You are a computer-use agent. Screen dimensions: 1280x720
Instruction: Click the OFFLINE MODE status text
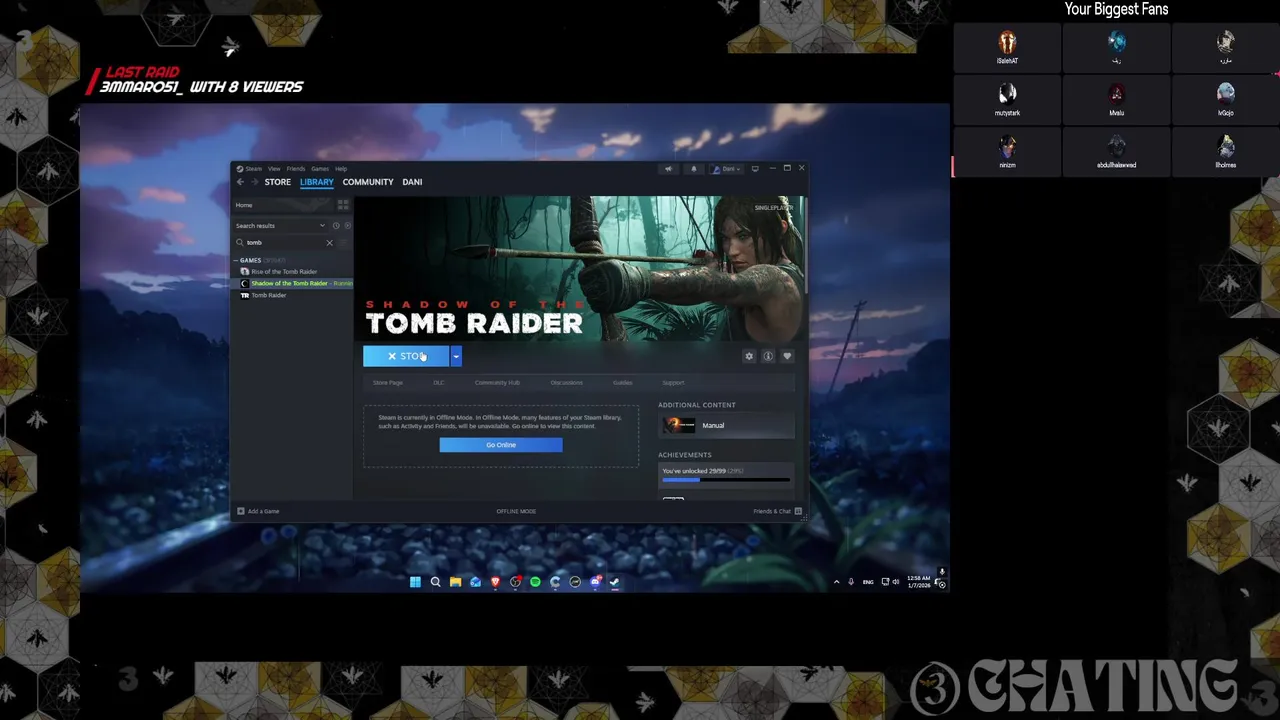click(516, 511)
